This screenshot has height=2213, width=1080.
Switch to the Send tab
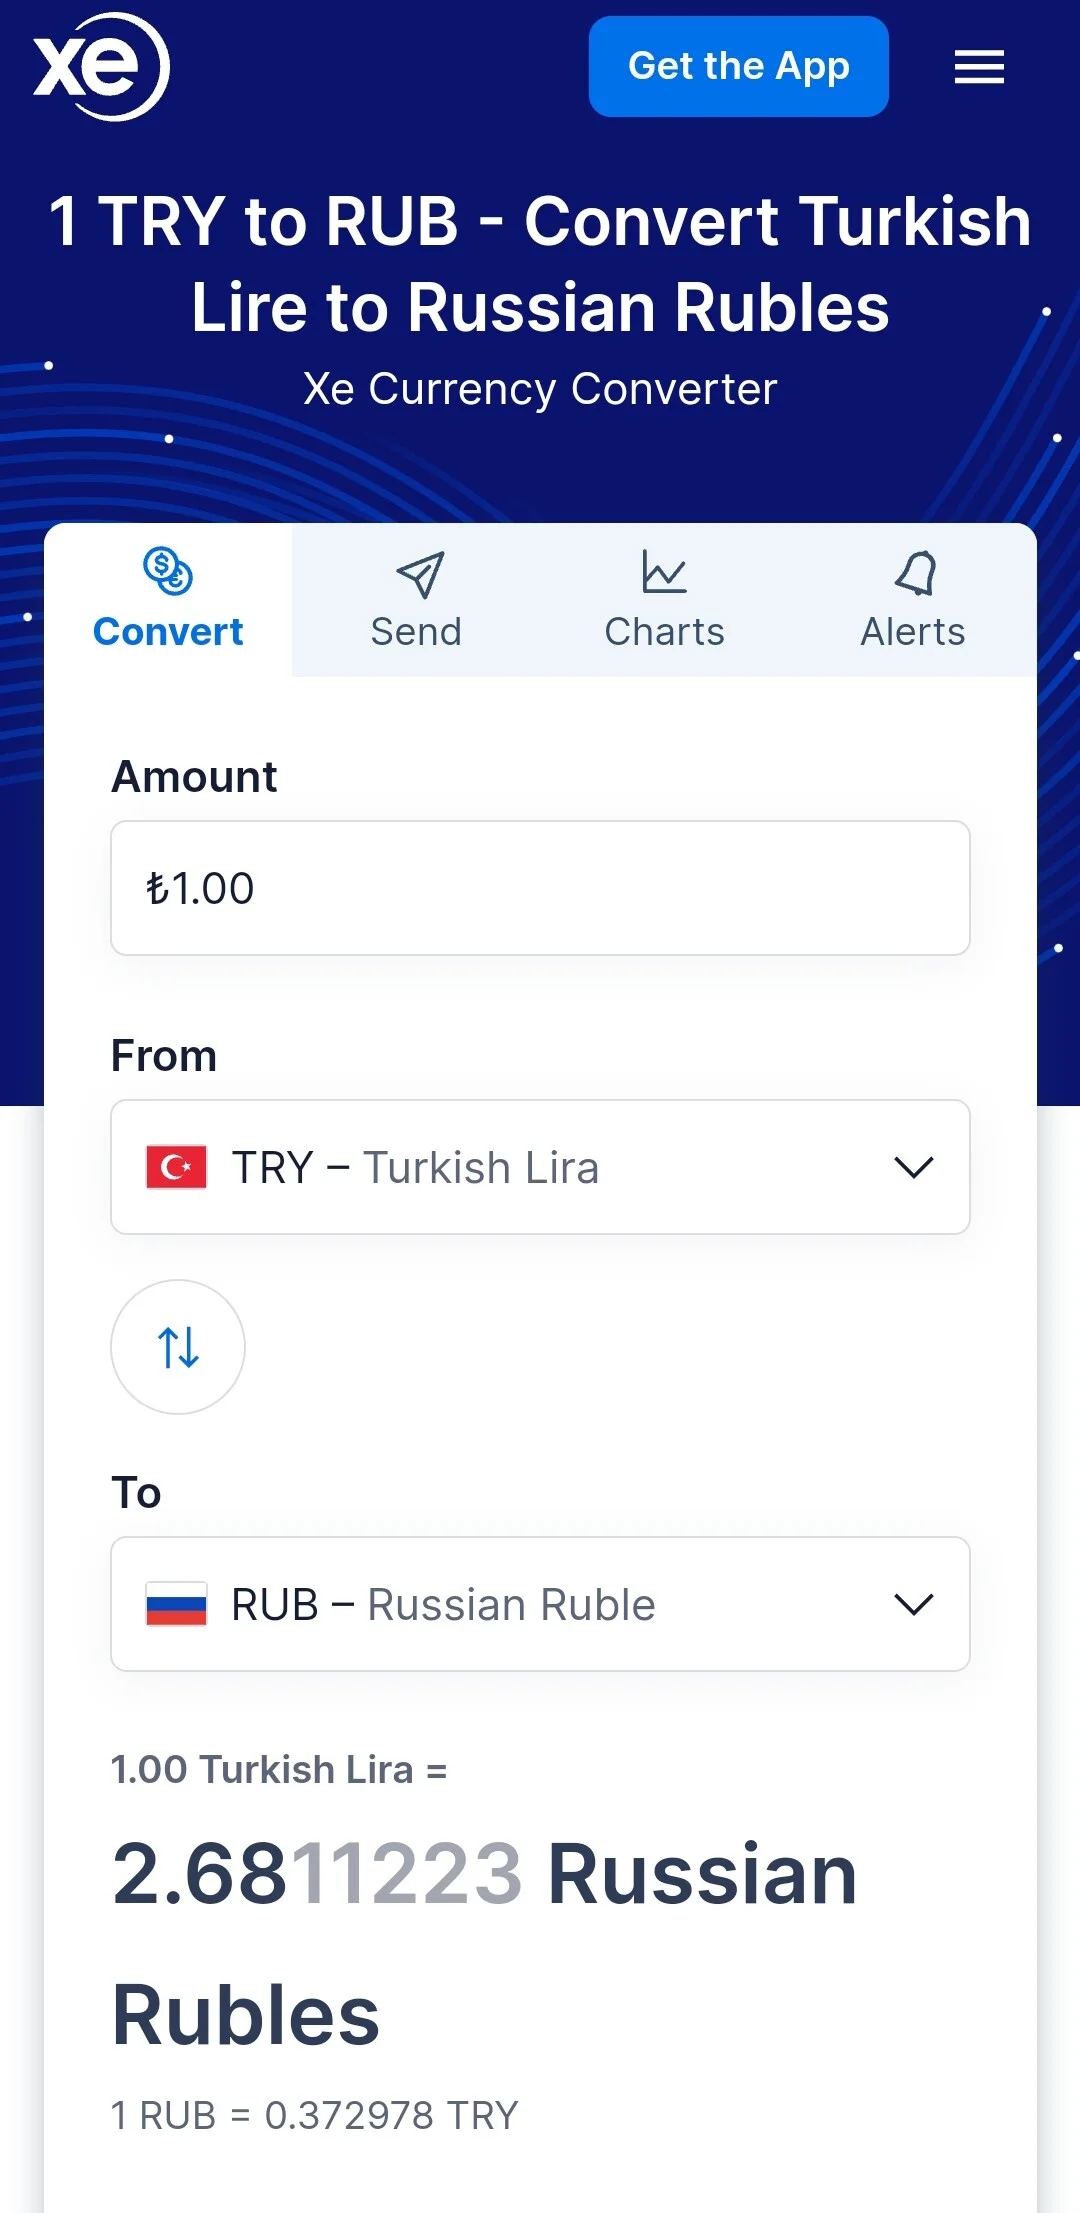pyautogui.click(x=416, y=600)
